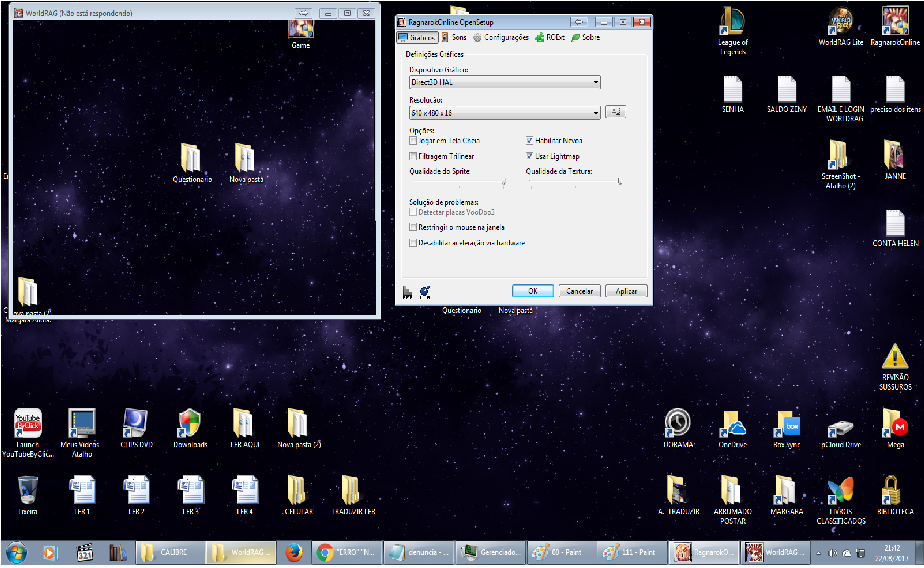Viewport: 924px width, 568px height.
Task: Open the clock-icon shortcut above A. TRADUZIR
Action: click(x=678, y=428)
